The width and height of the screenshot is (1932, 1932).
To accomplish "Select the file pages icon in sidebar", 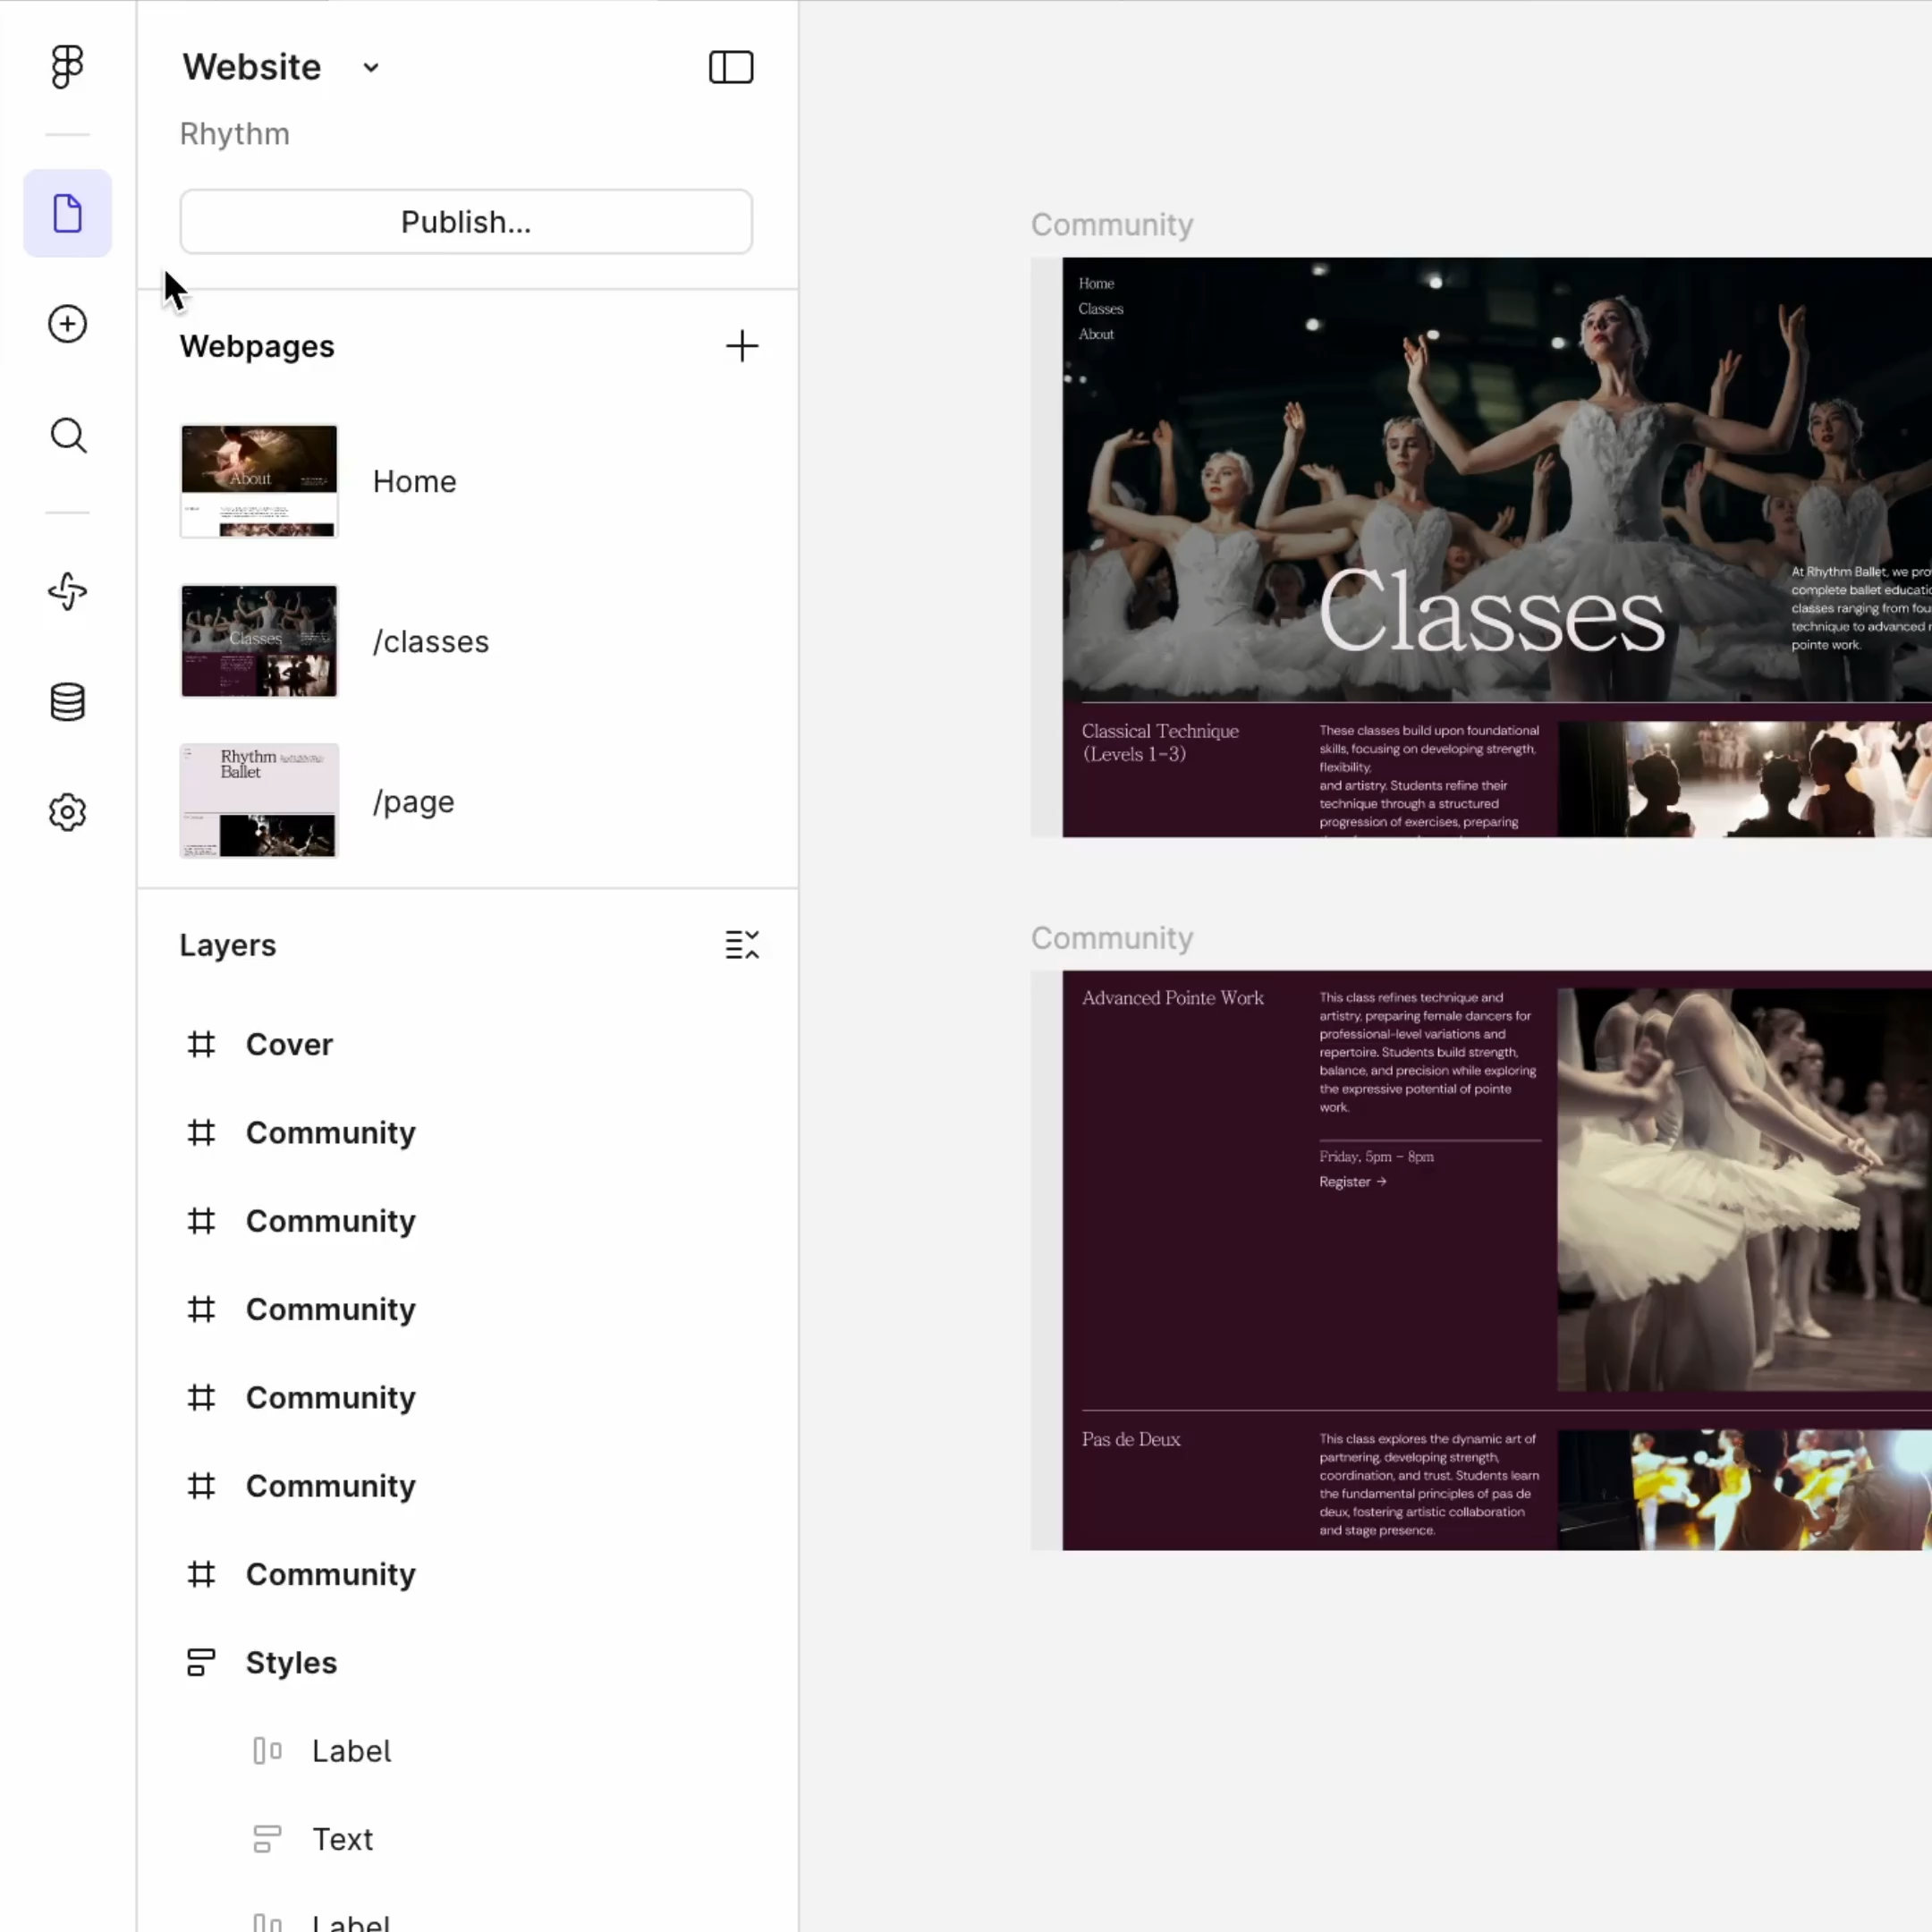I will 67,213.
